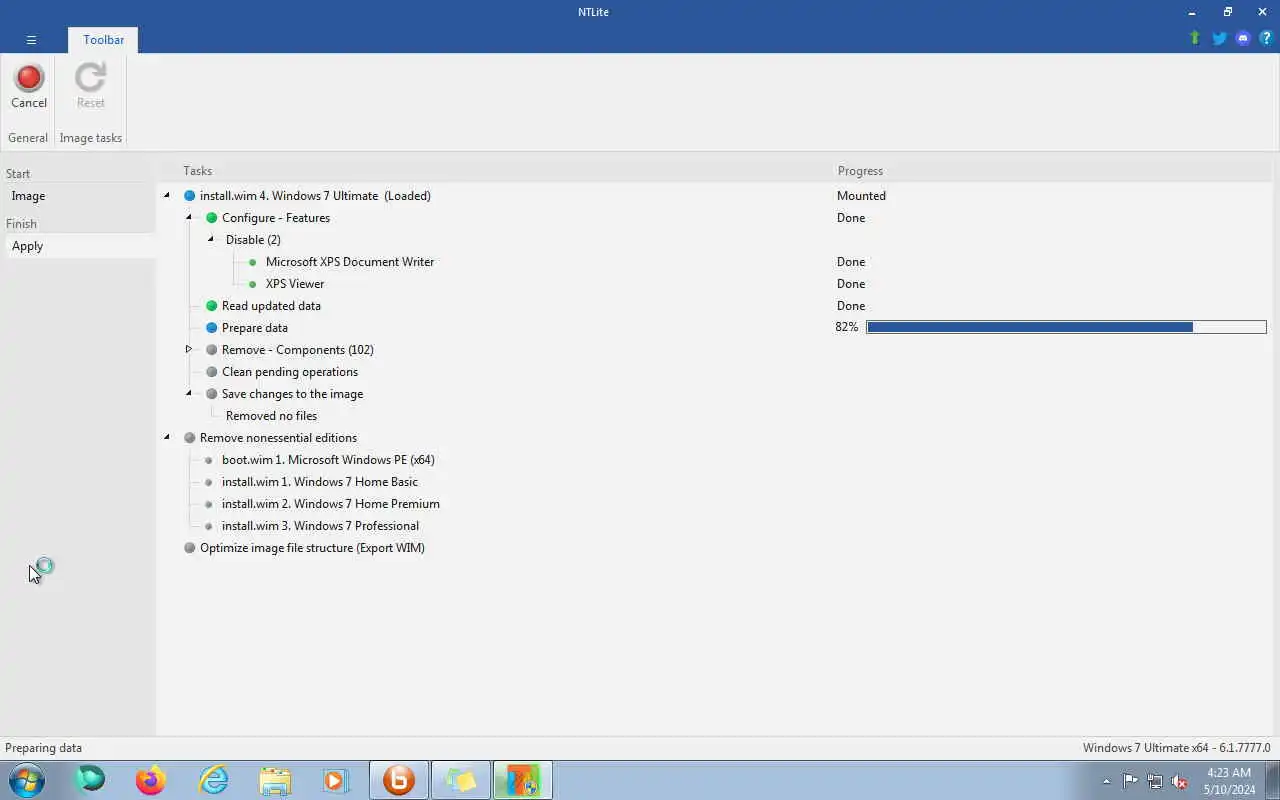This screenshot has width=1280, height=800.
Task: Click grey dot beside Remove - Components
Action: [x=211, y=350]
